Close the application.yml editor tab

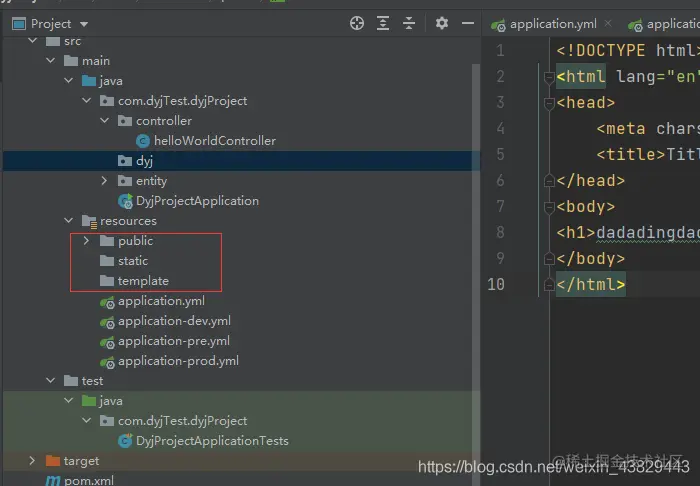[608, 23]
